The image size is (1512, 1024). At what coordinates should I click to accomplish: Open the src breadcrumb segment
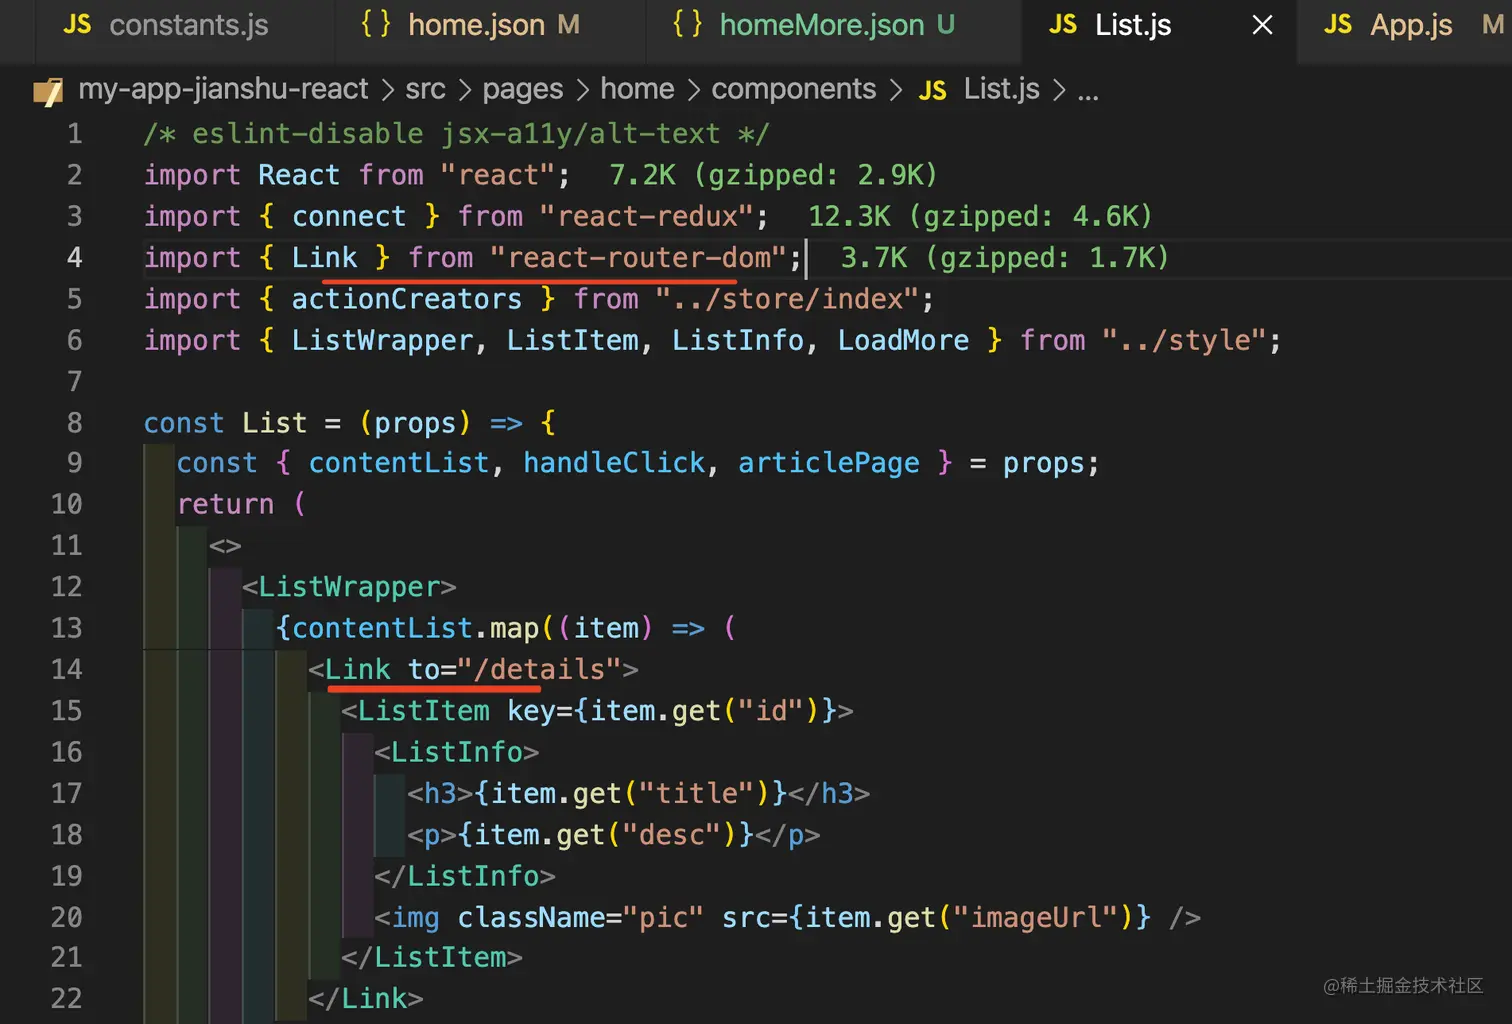pyautogui.click(x=425, y=89)
